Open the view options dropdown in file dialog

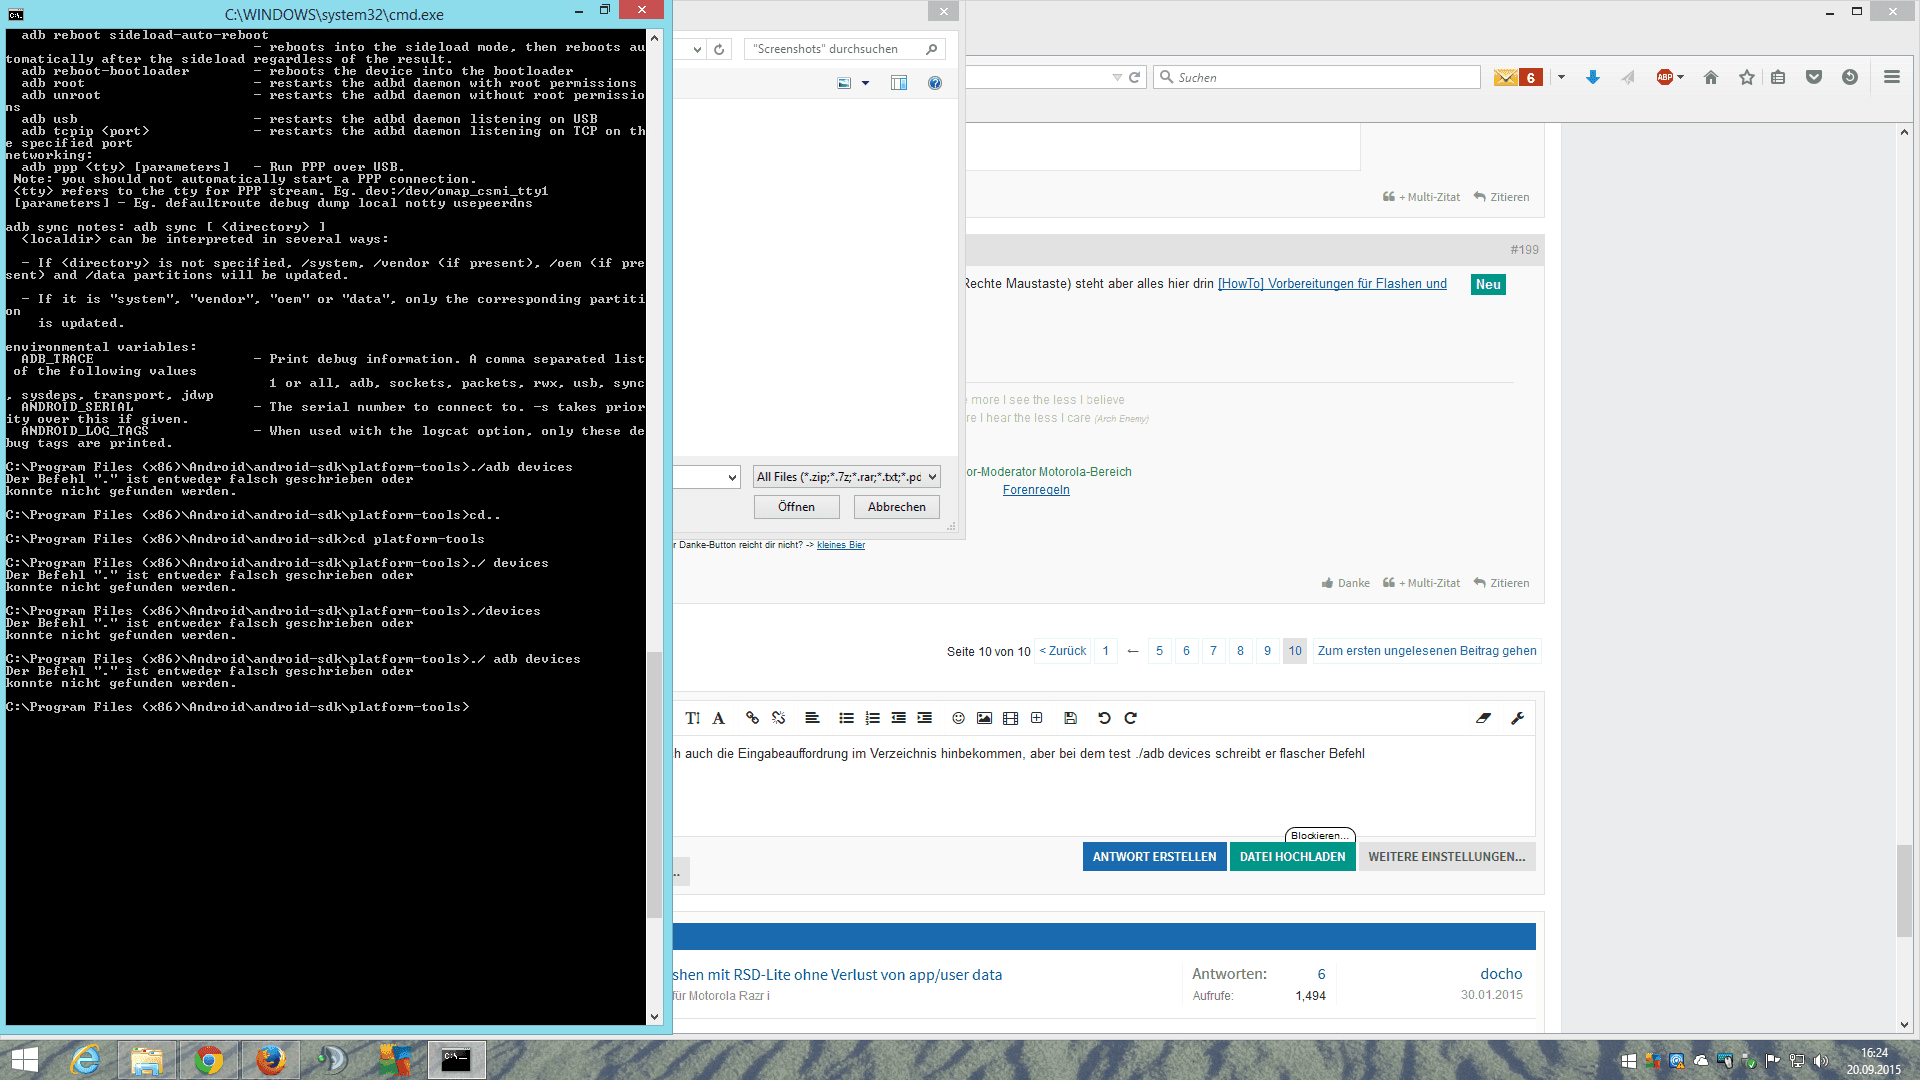pos(866,83)
